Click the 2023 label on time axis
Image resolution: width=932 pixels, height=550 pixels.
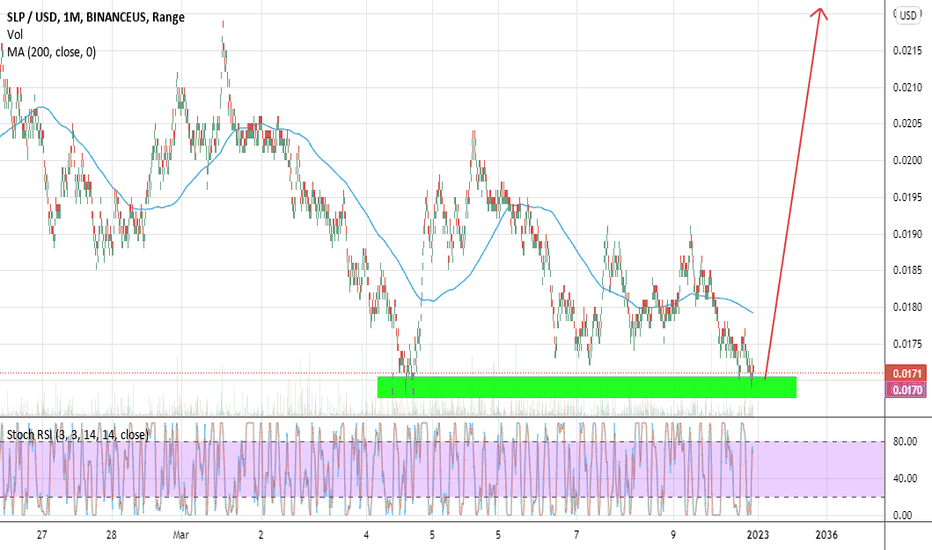[x=758, y=535]
